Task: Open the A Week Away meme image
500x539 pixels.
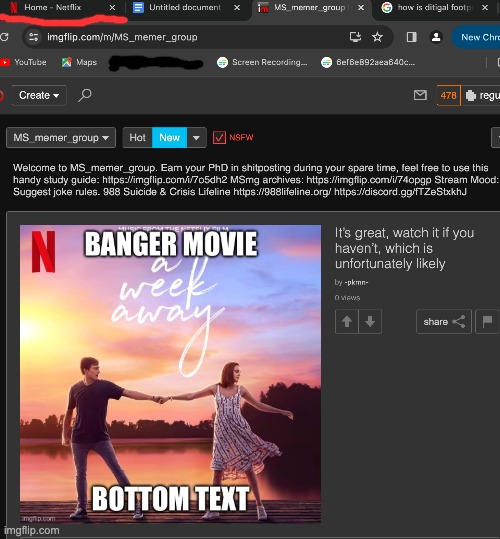Action: pyautogui.click(x=170, y=374)
